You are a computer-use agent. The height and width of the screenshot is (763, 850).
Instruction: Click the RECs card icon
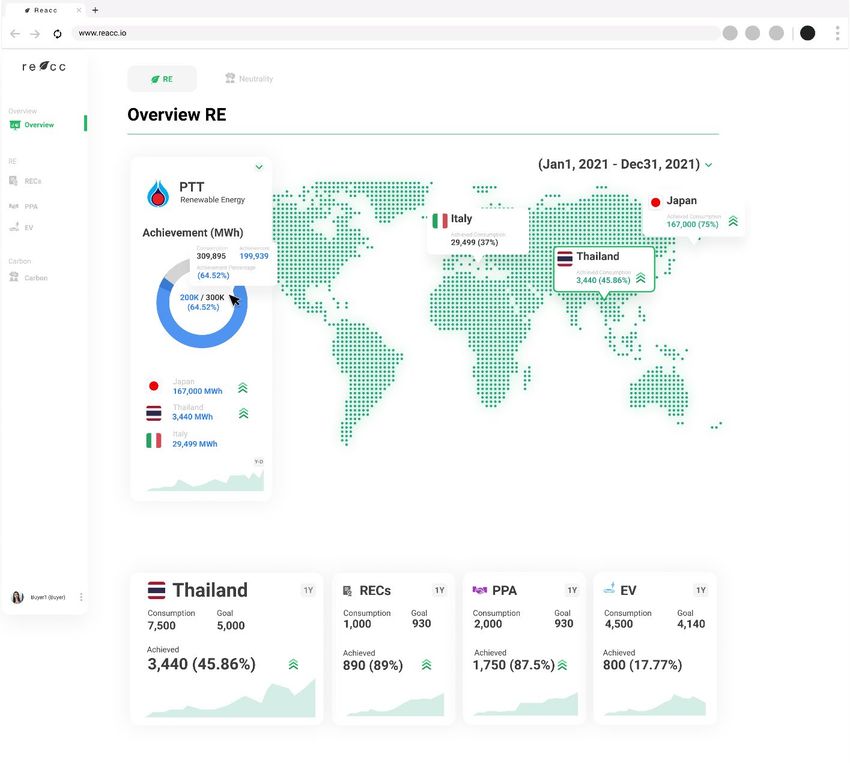(x=347, y=590)
